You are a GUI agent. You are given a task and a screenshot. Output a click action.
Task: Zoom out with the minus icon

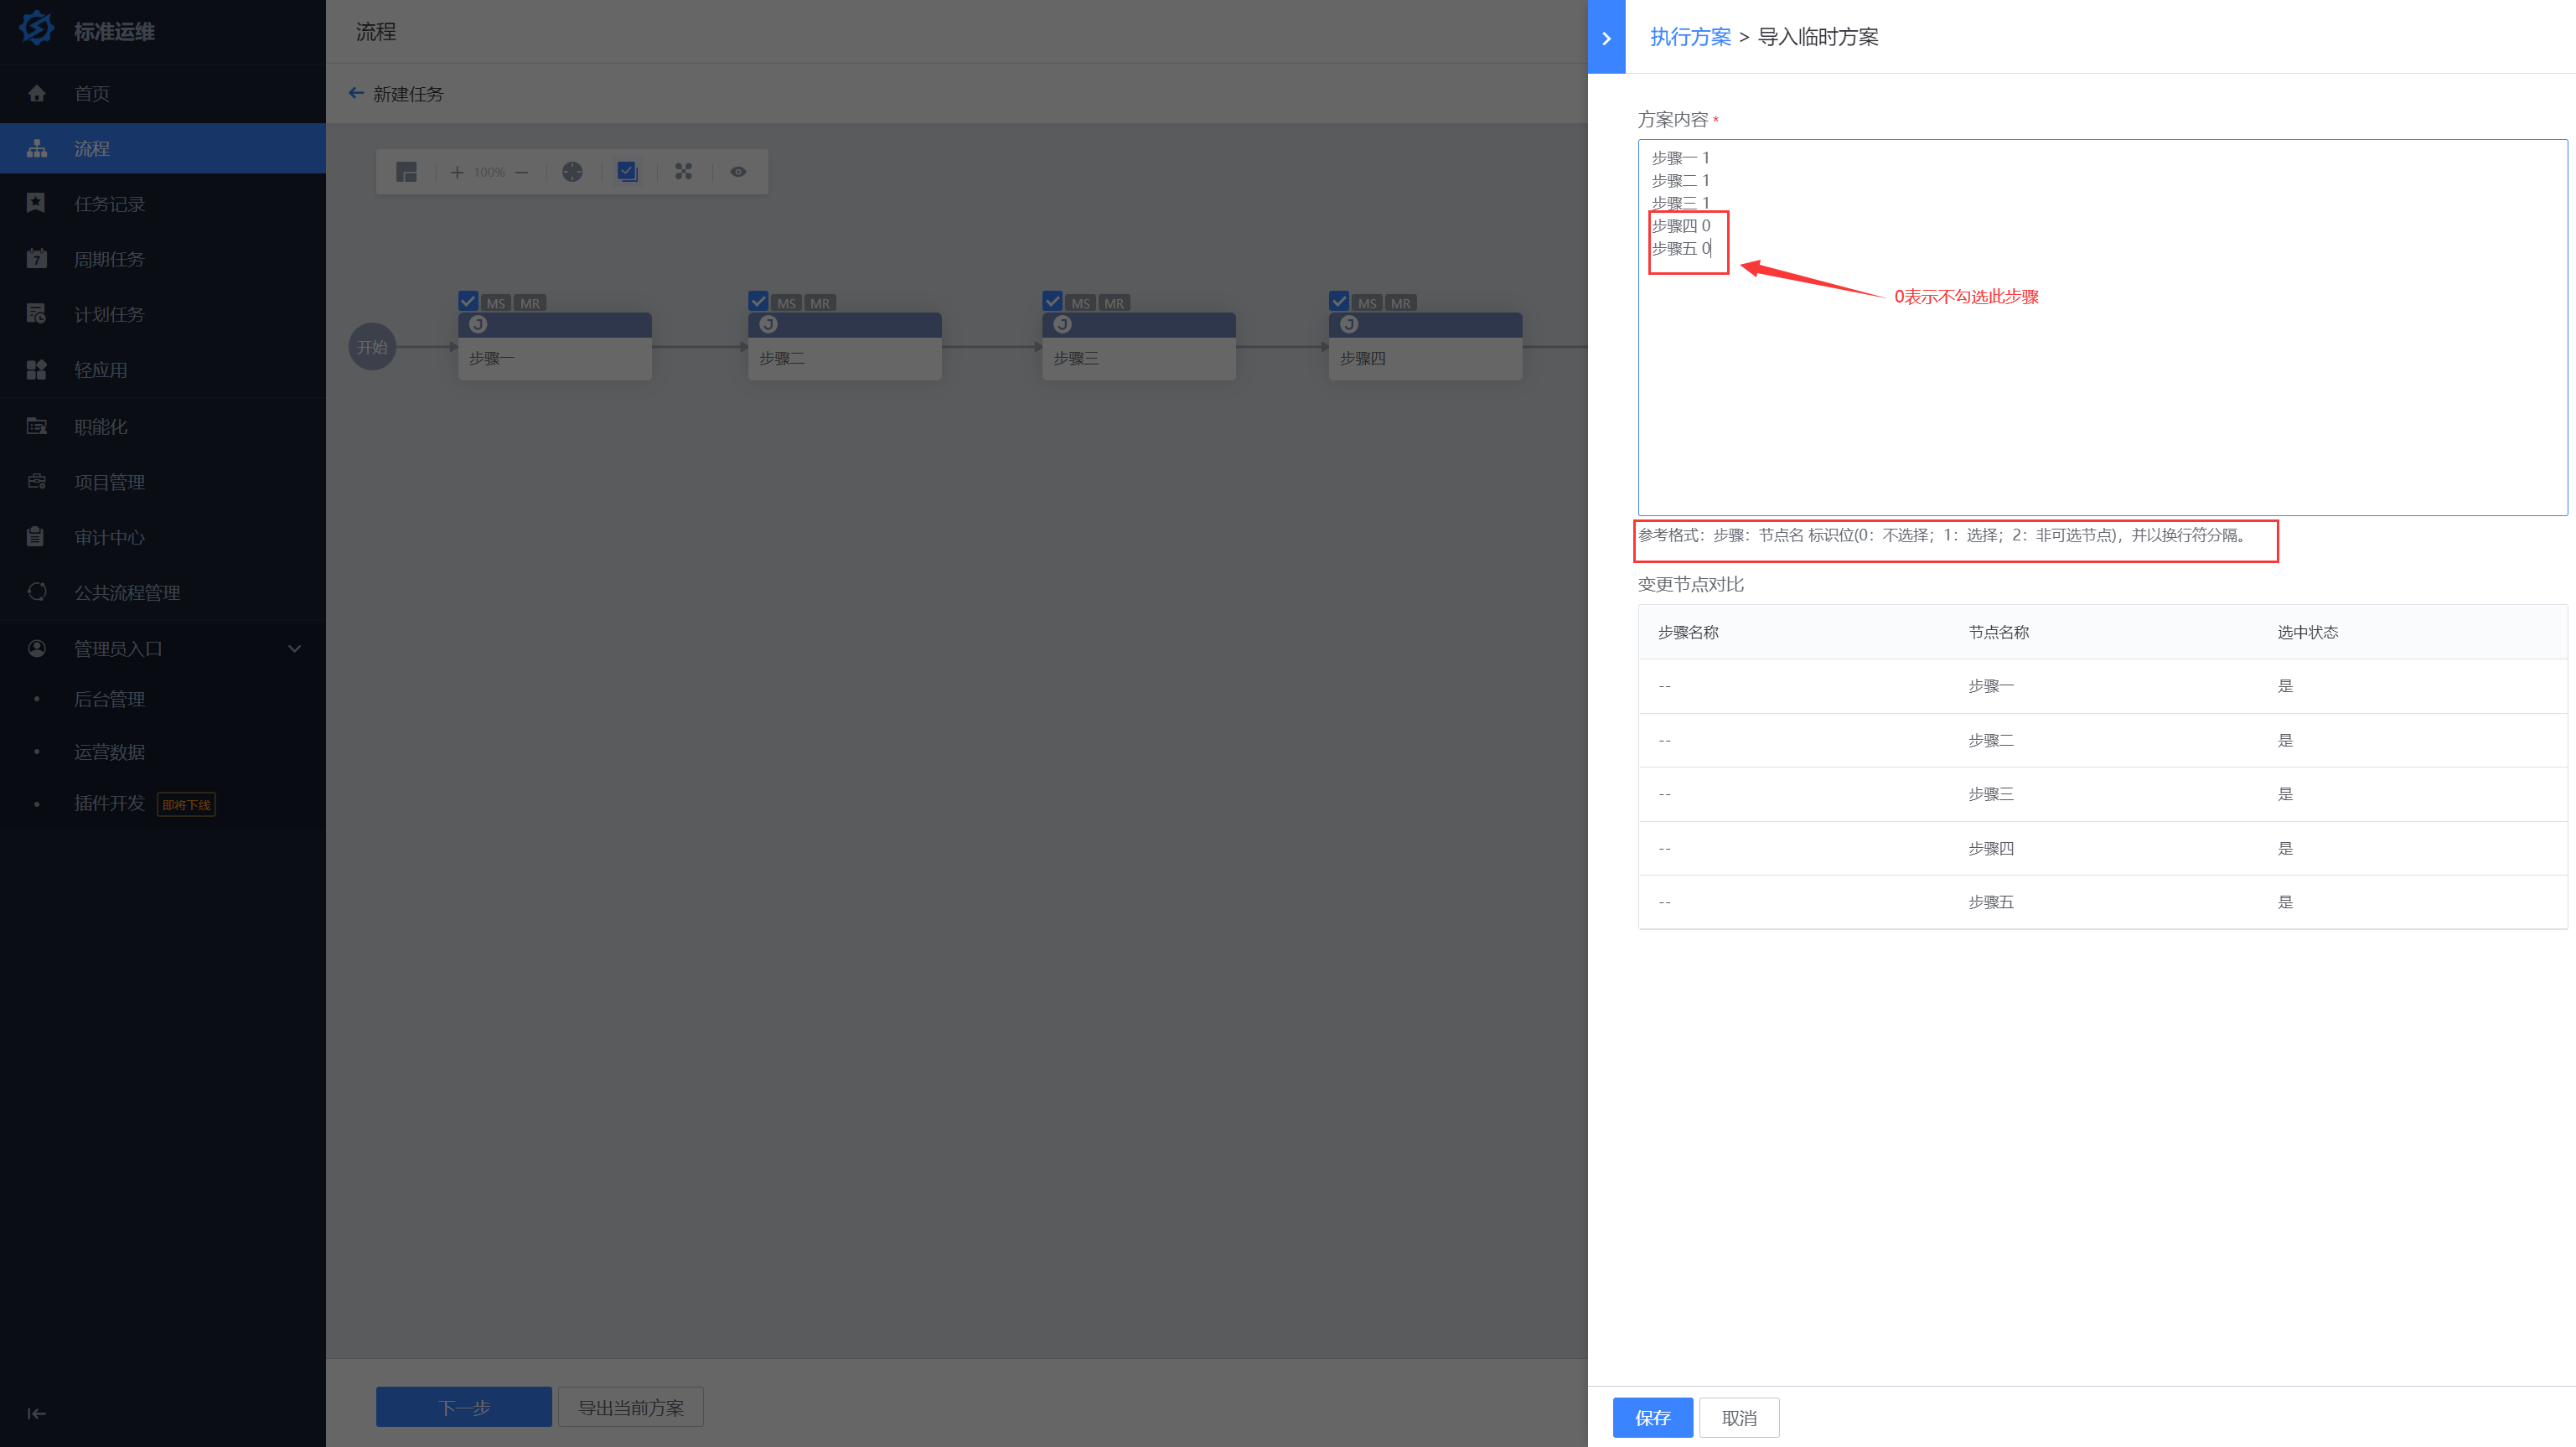tap(522, 172)
